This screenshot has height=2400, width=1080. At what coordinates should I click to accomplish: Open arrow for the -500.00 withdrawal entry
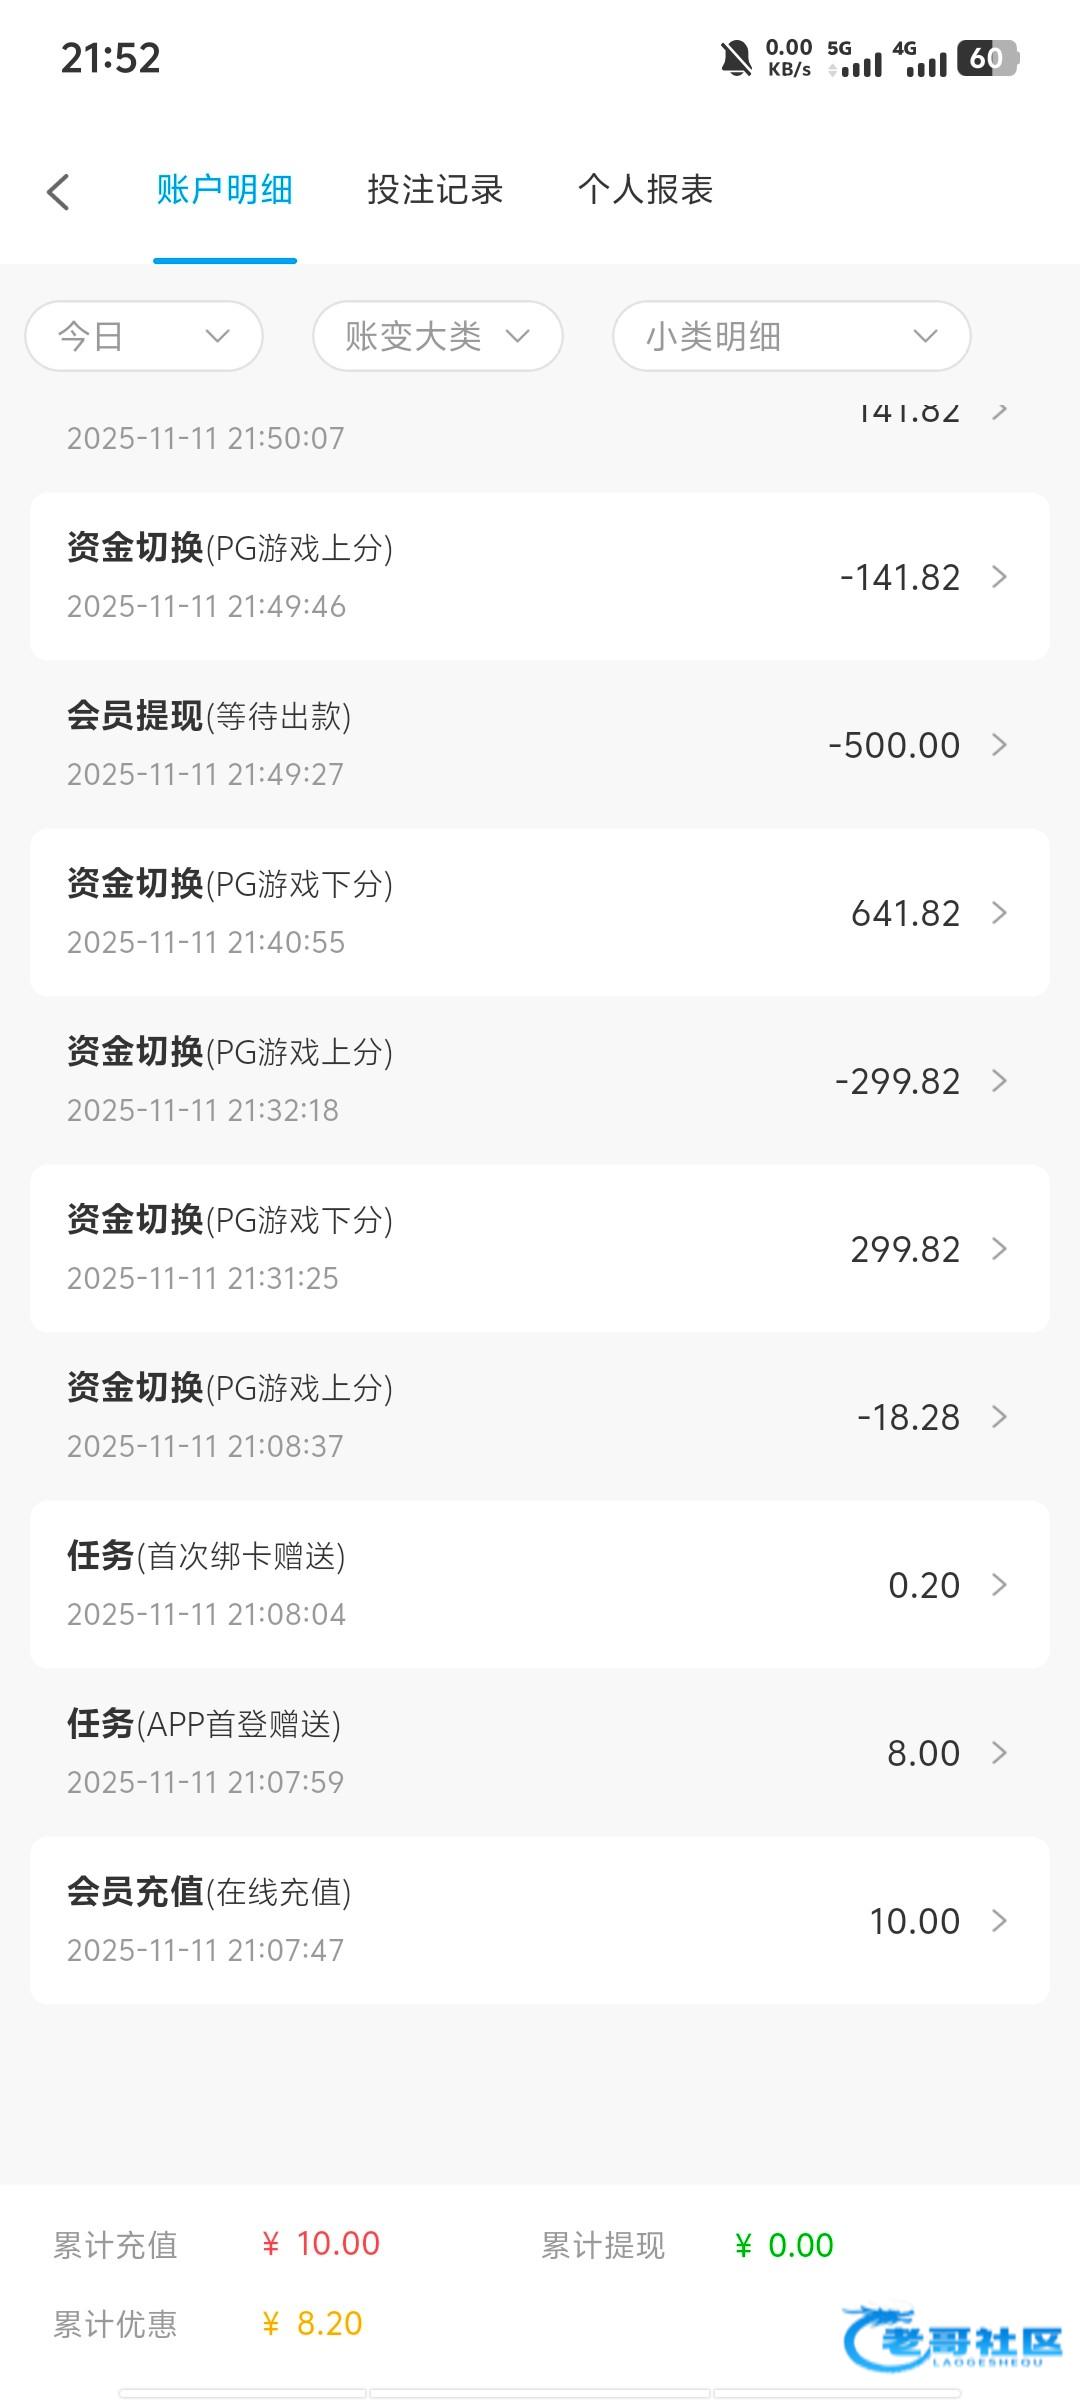(x=998, y=745)
